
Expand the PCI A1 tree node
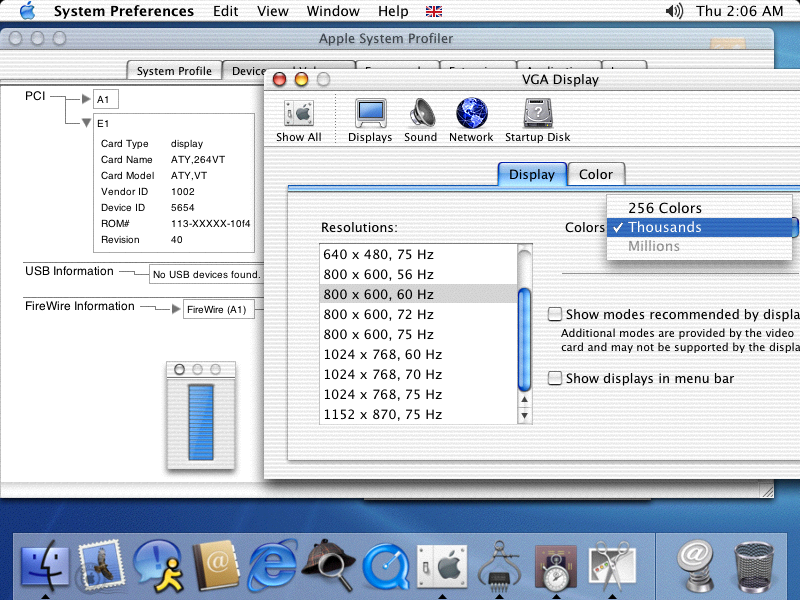86,99
